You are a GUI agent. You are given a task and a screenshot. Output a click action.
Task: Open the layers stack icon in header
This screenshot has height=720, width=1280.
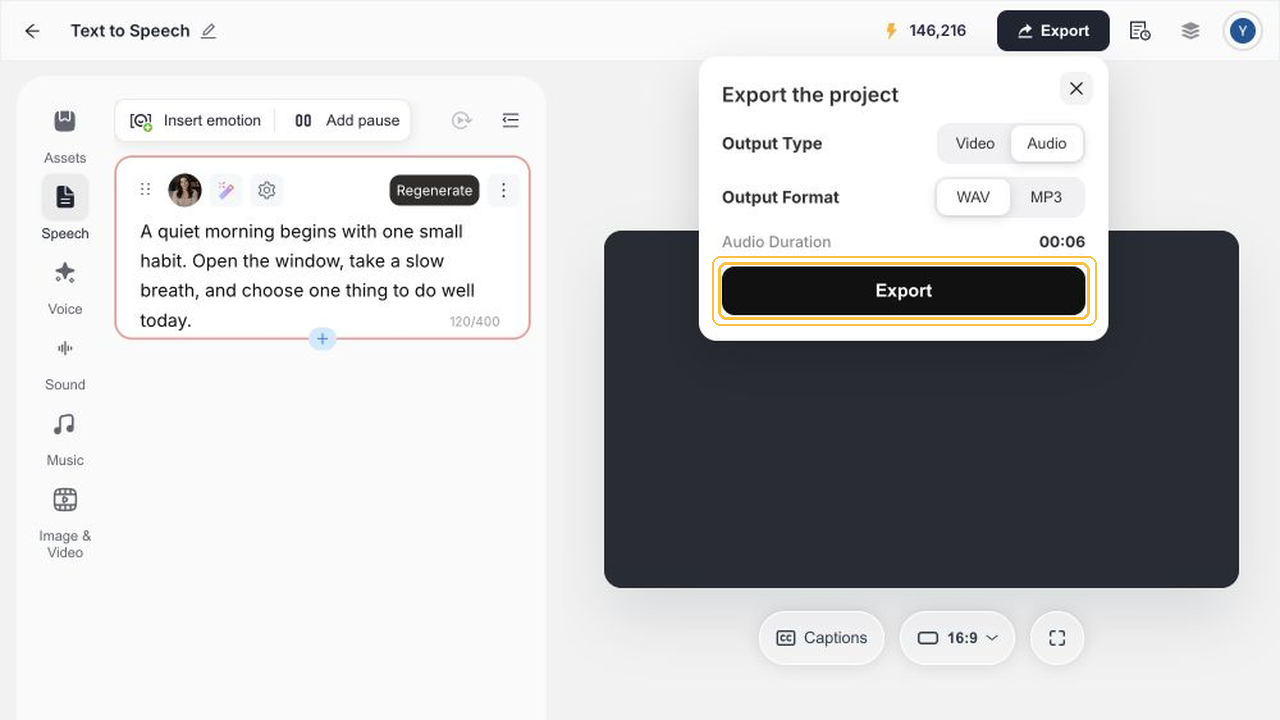pyautogui.click(x=1190, y=31)
